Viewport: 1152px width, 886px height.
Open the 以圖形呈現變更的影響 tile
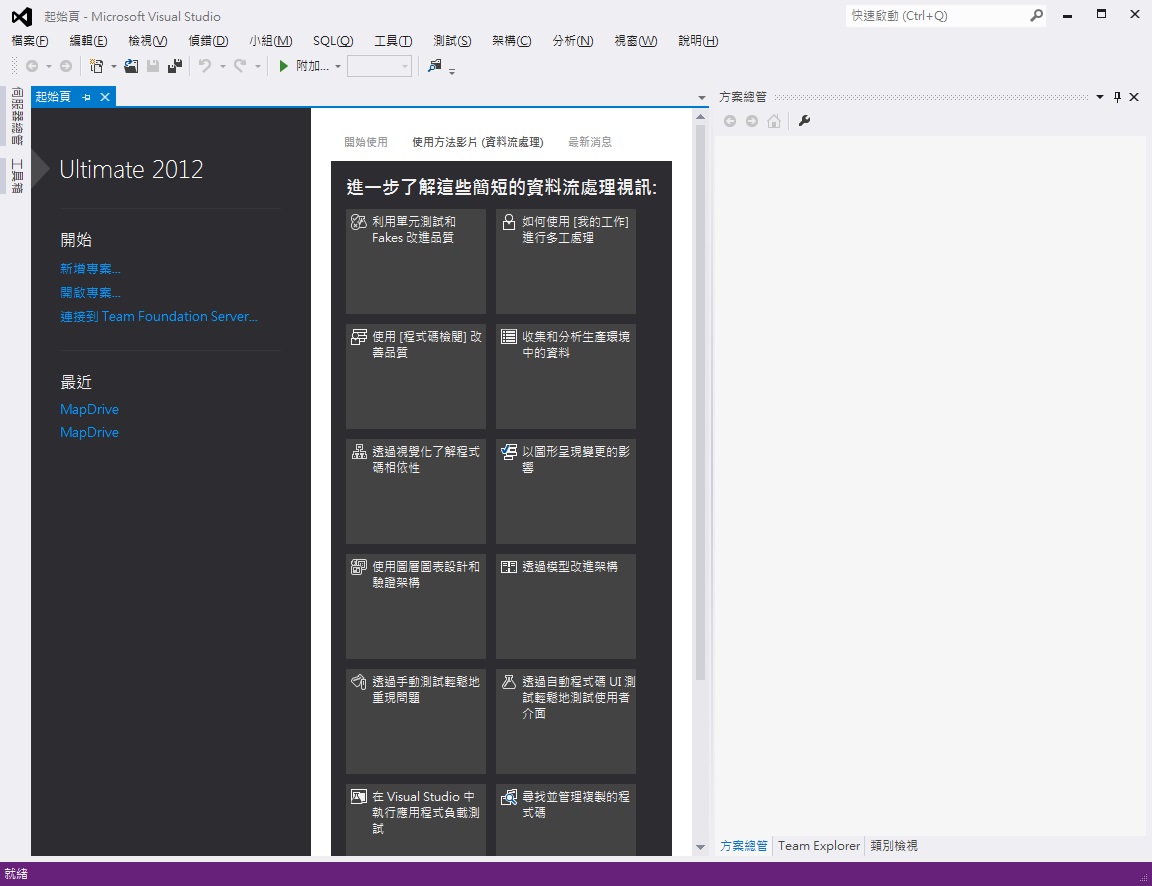pos(566,491)
